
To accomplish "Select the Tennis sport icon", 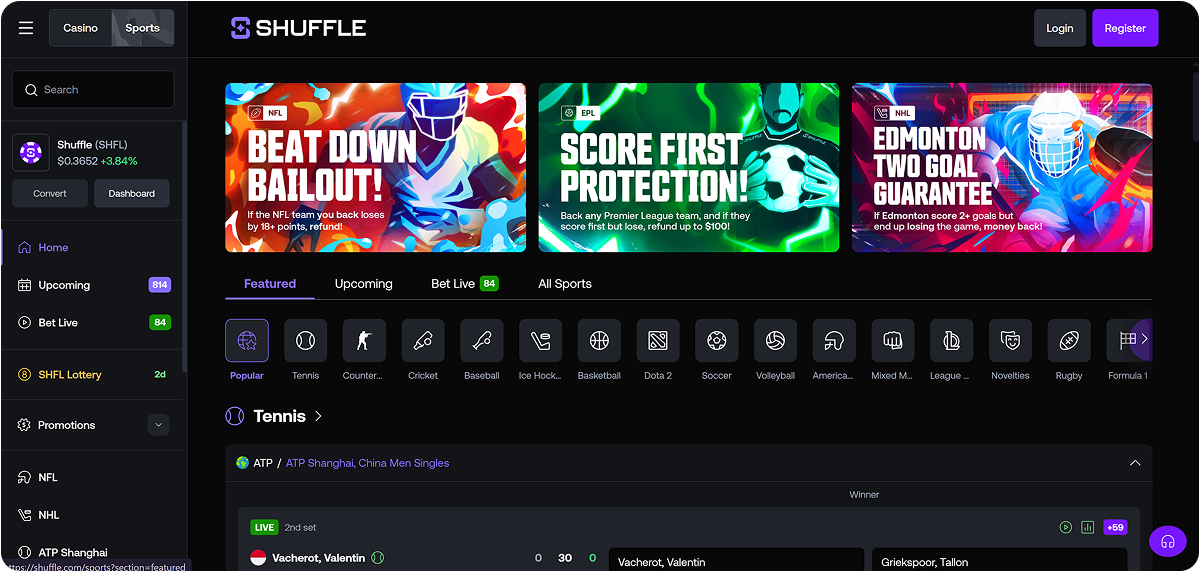I will (x=305, y=341).
